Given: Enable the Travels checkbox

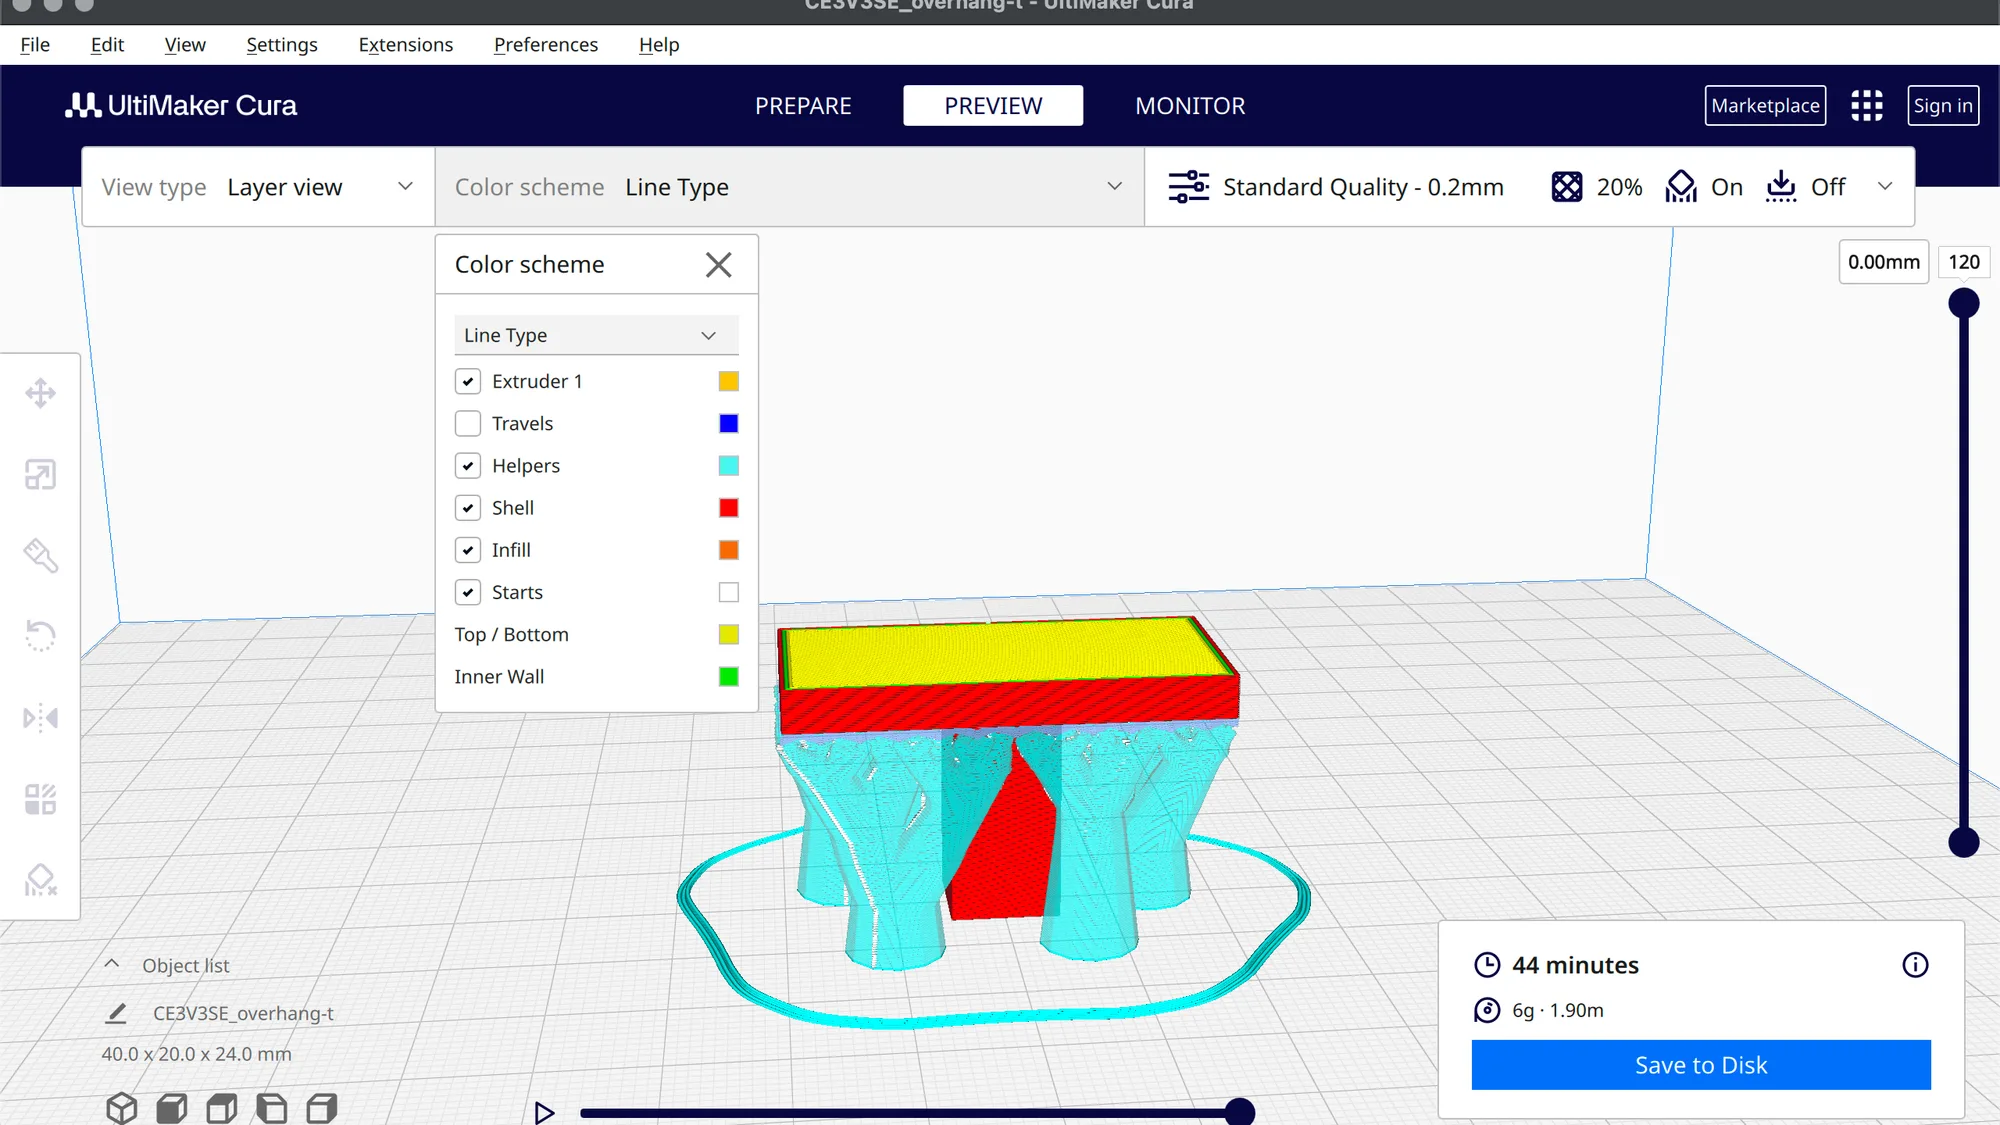Looking at the screenshot, I should 468,423.
